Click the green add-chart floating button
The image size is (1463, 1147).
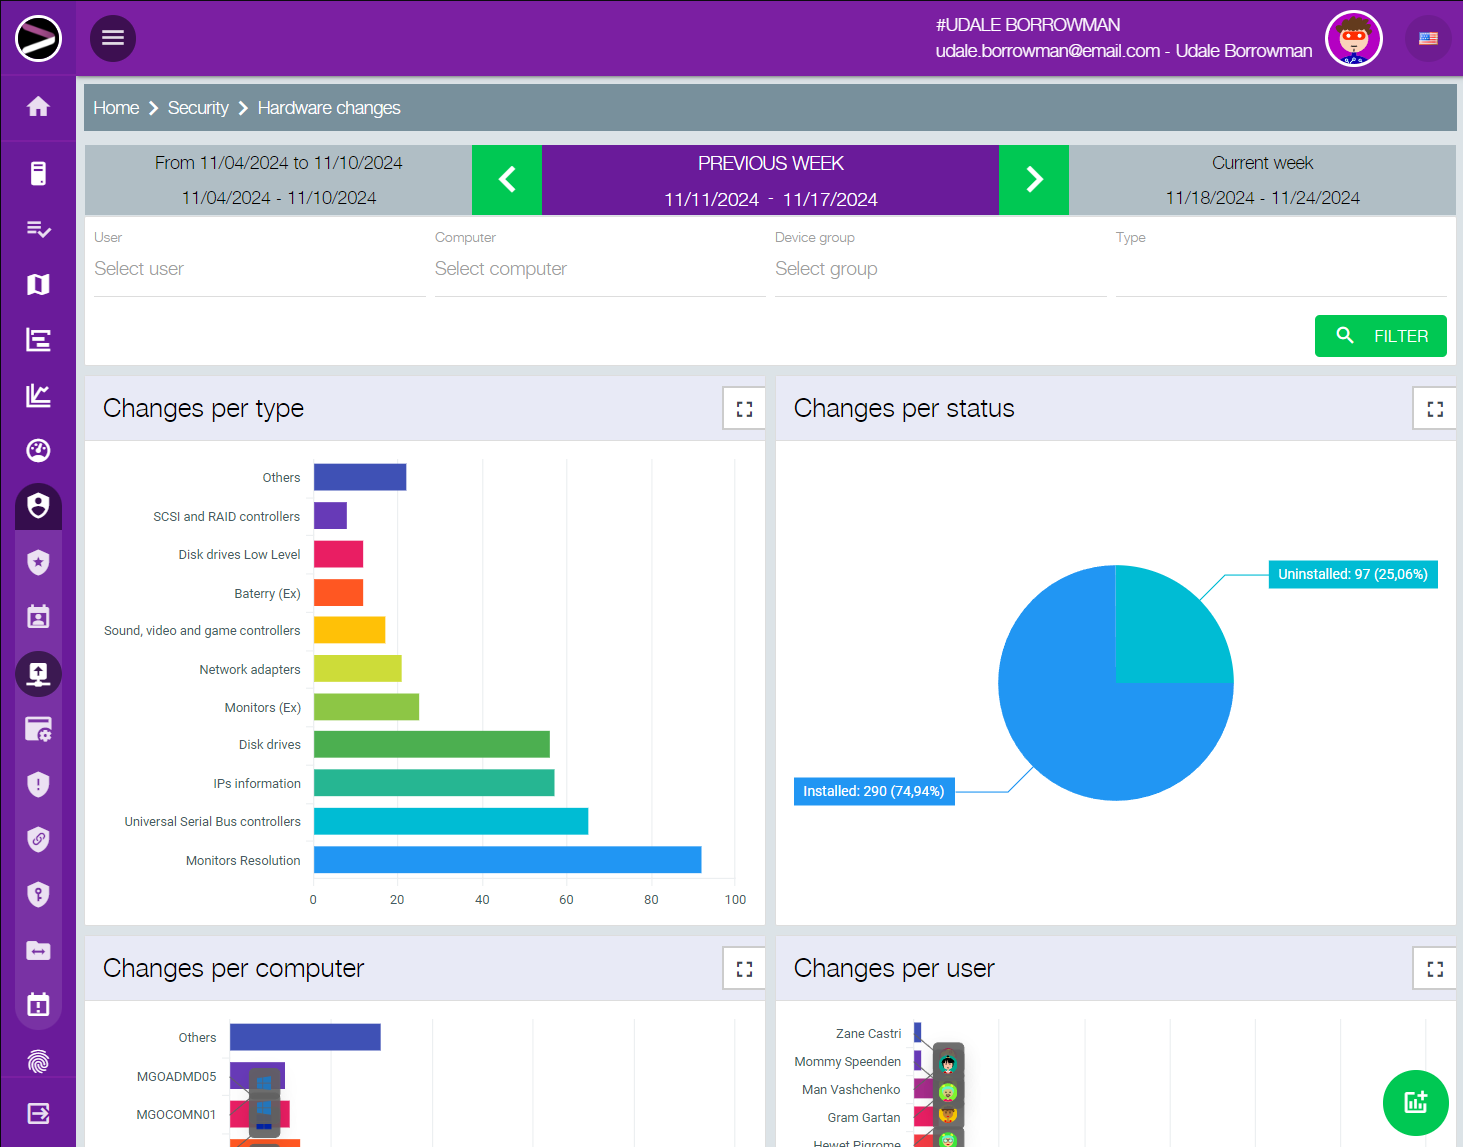click(1415, 1102)
